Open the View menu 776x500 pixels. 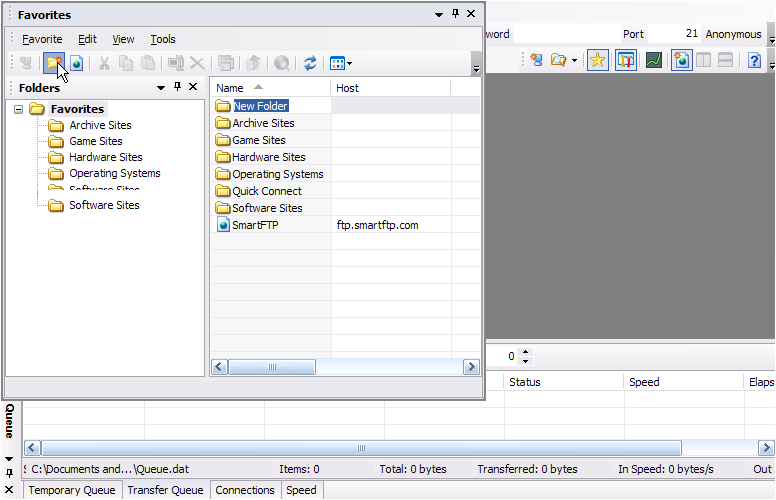tap(123, 39)
